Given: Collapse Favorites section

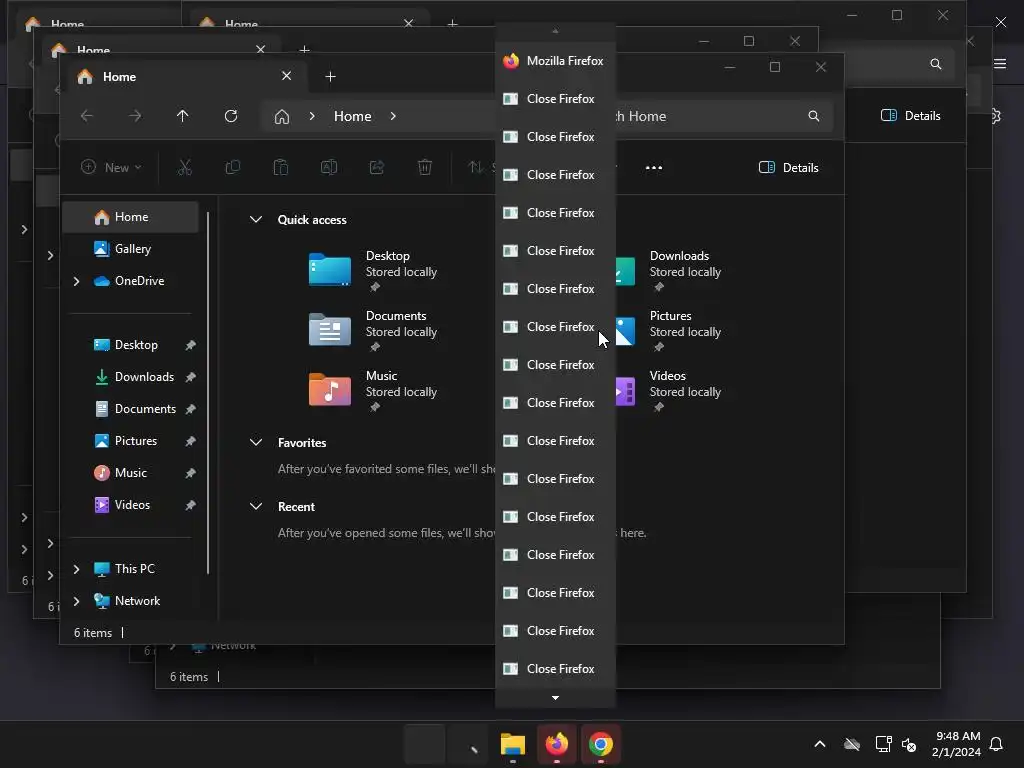Looking at the screenshot, I should (x=256, y=442).
